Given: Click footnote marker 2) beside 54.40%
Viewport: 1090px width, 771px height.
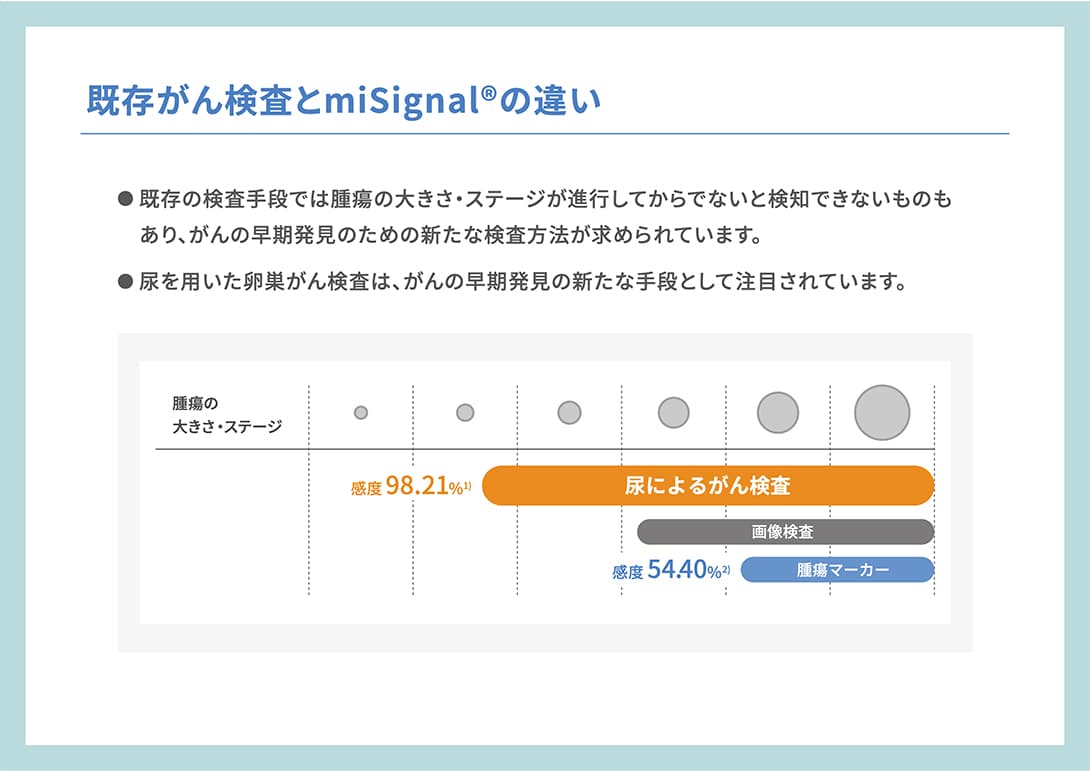Looking at the screenshot, I should coord(726,568).
